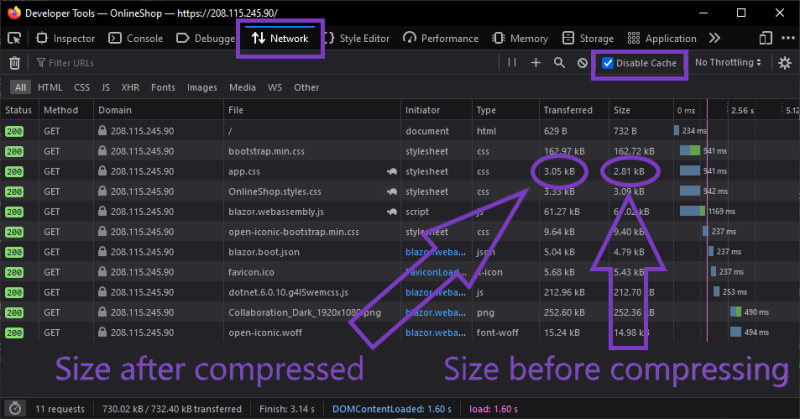Viewport: 800px width, 419px height.
Task: Filter requests by CSS
Action: point(82,87)
